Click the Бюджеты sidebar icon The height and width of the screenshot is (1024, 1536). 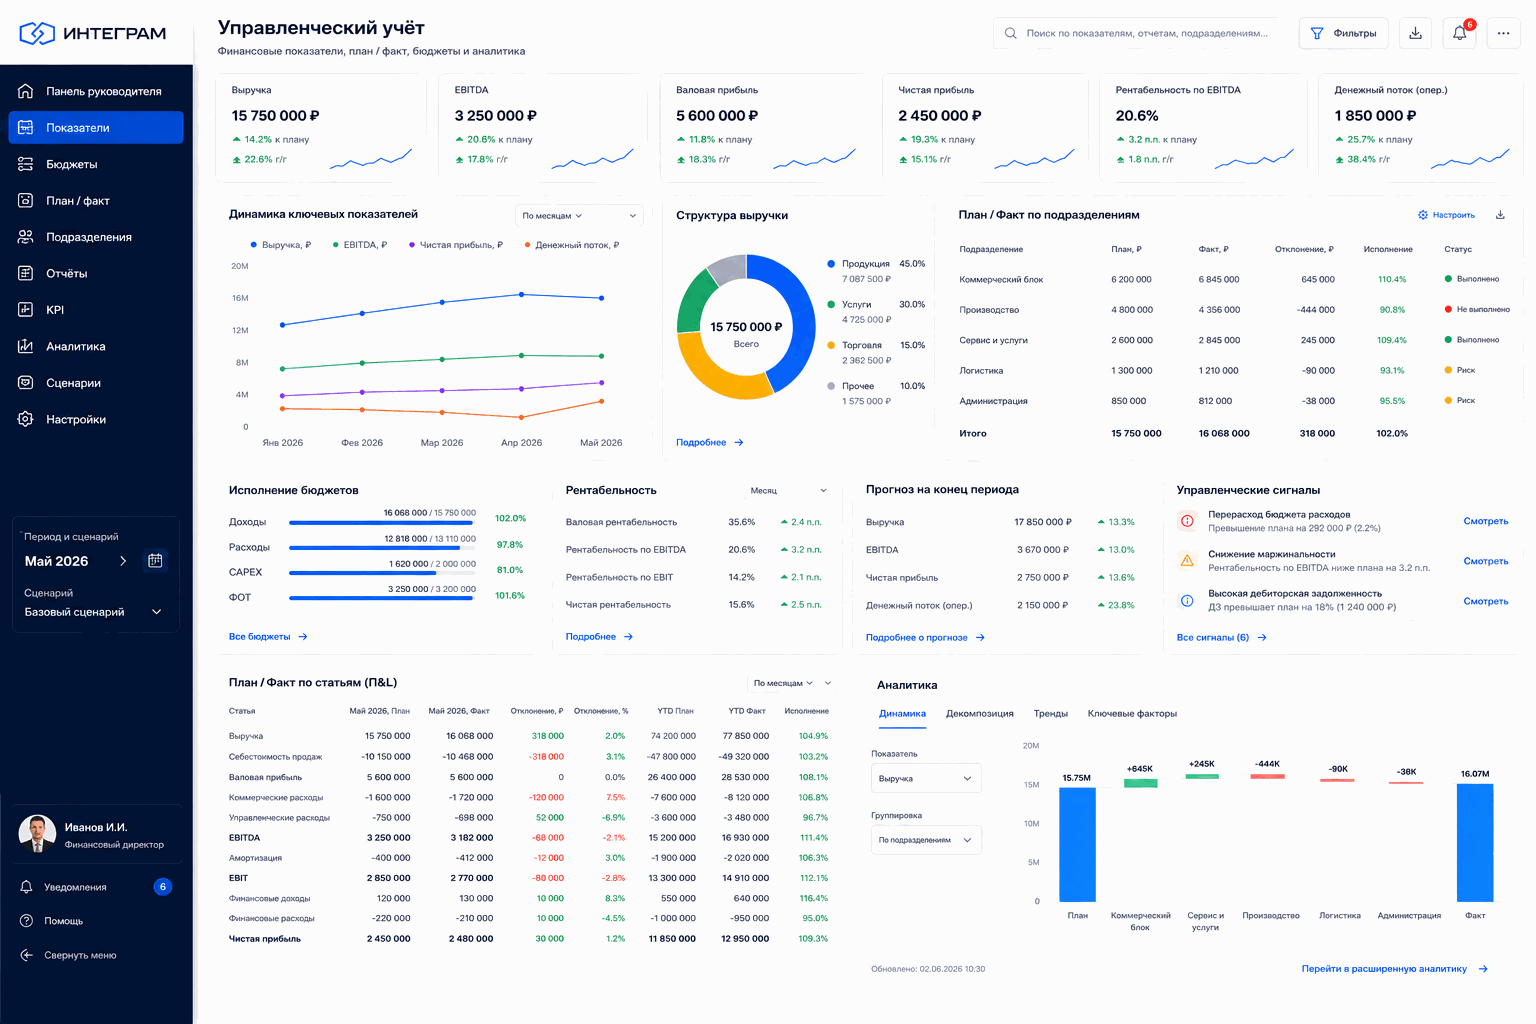[x=26, y=164]
